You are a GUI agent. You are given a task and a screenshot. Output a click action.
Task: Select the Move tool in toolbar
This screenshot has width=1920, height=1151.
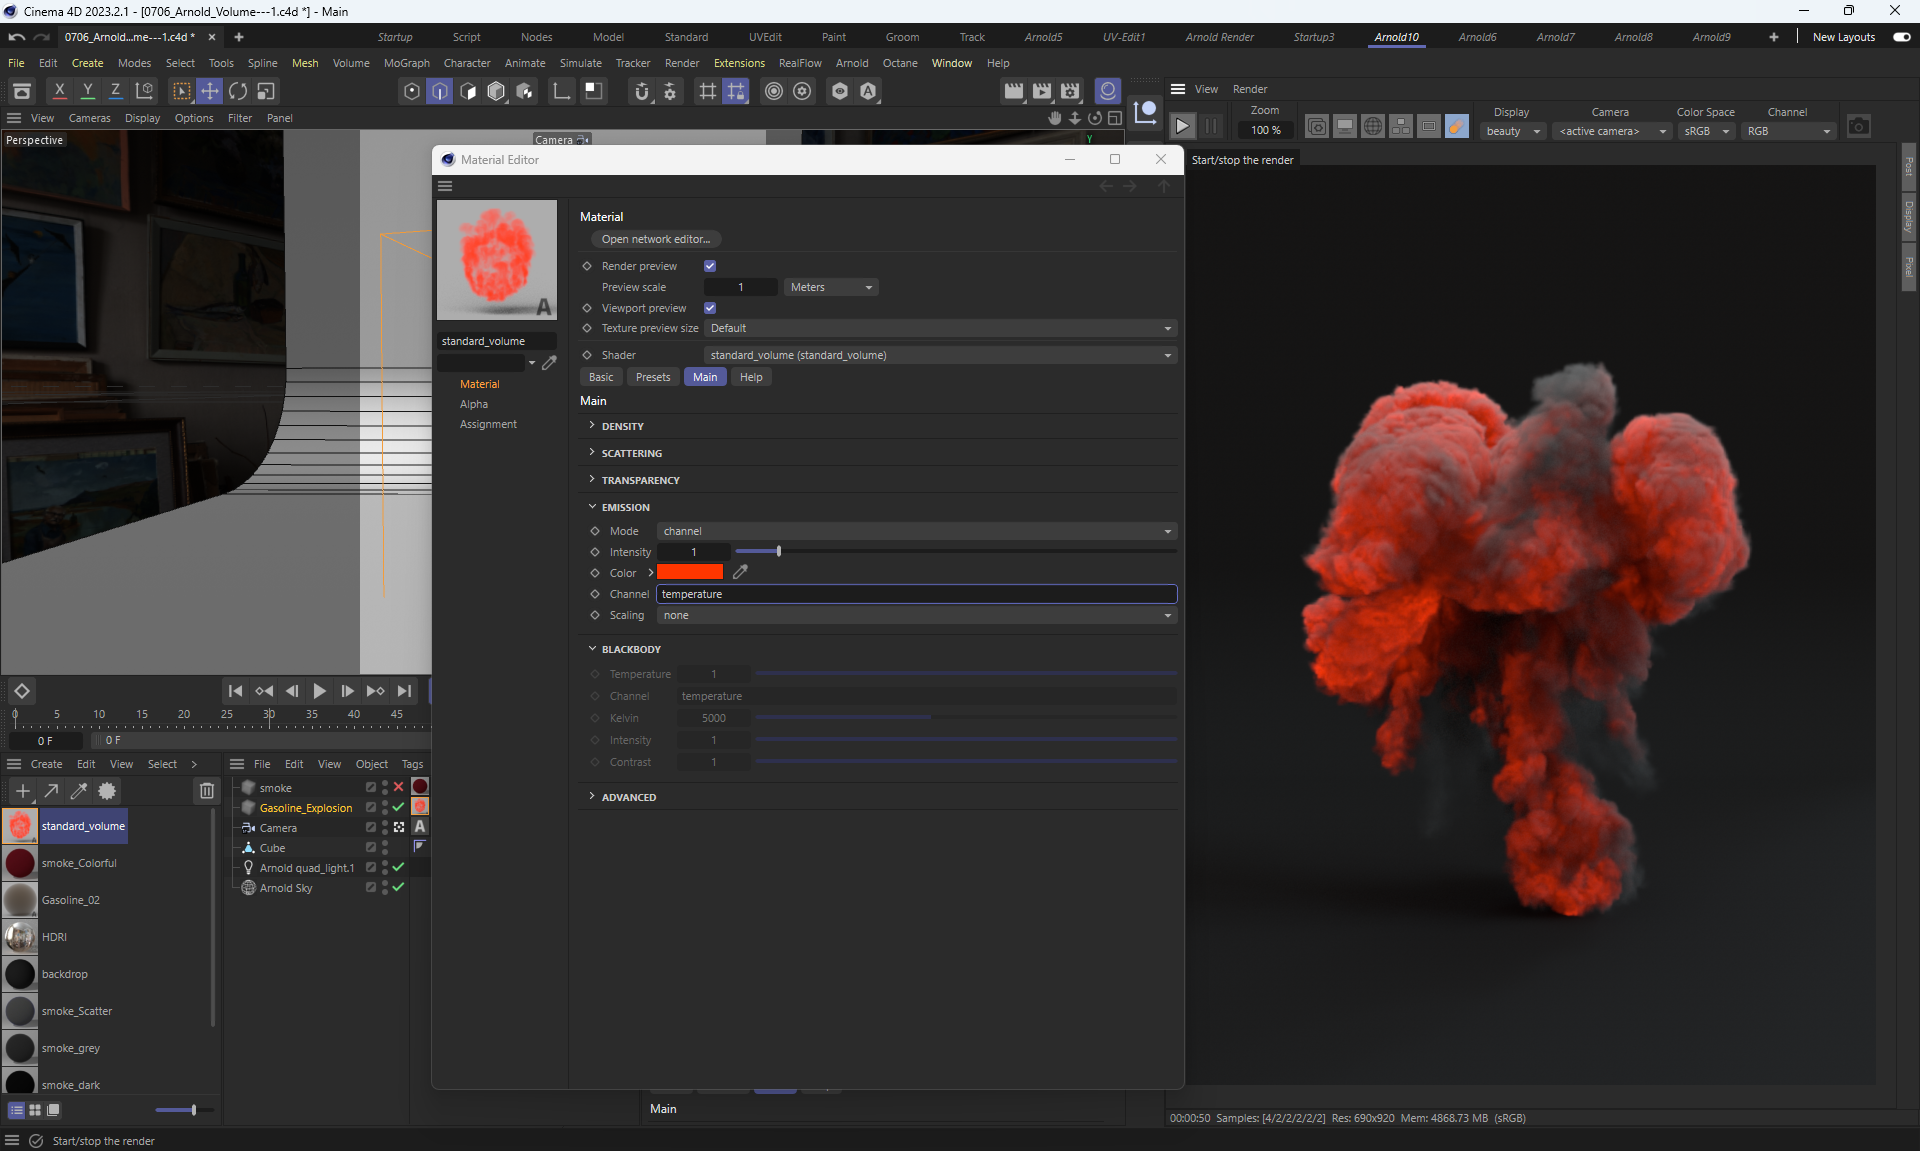[209, 91]
